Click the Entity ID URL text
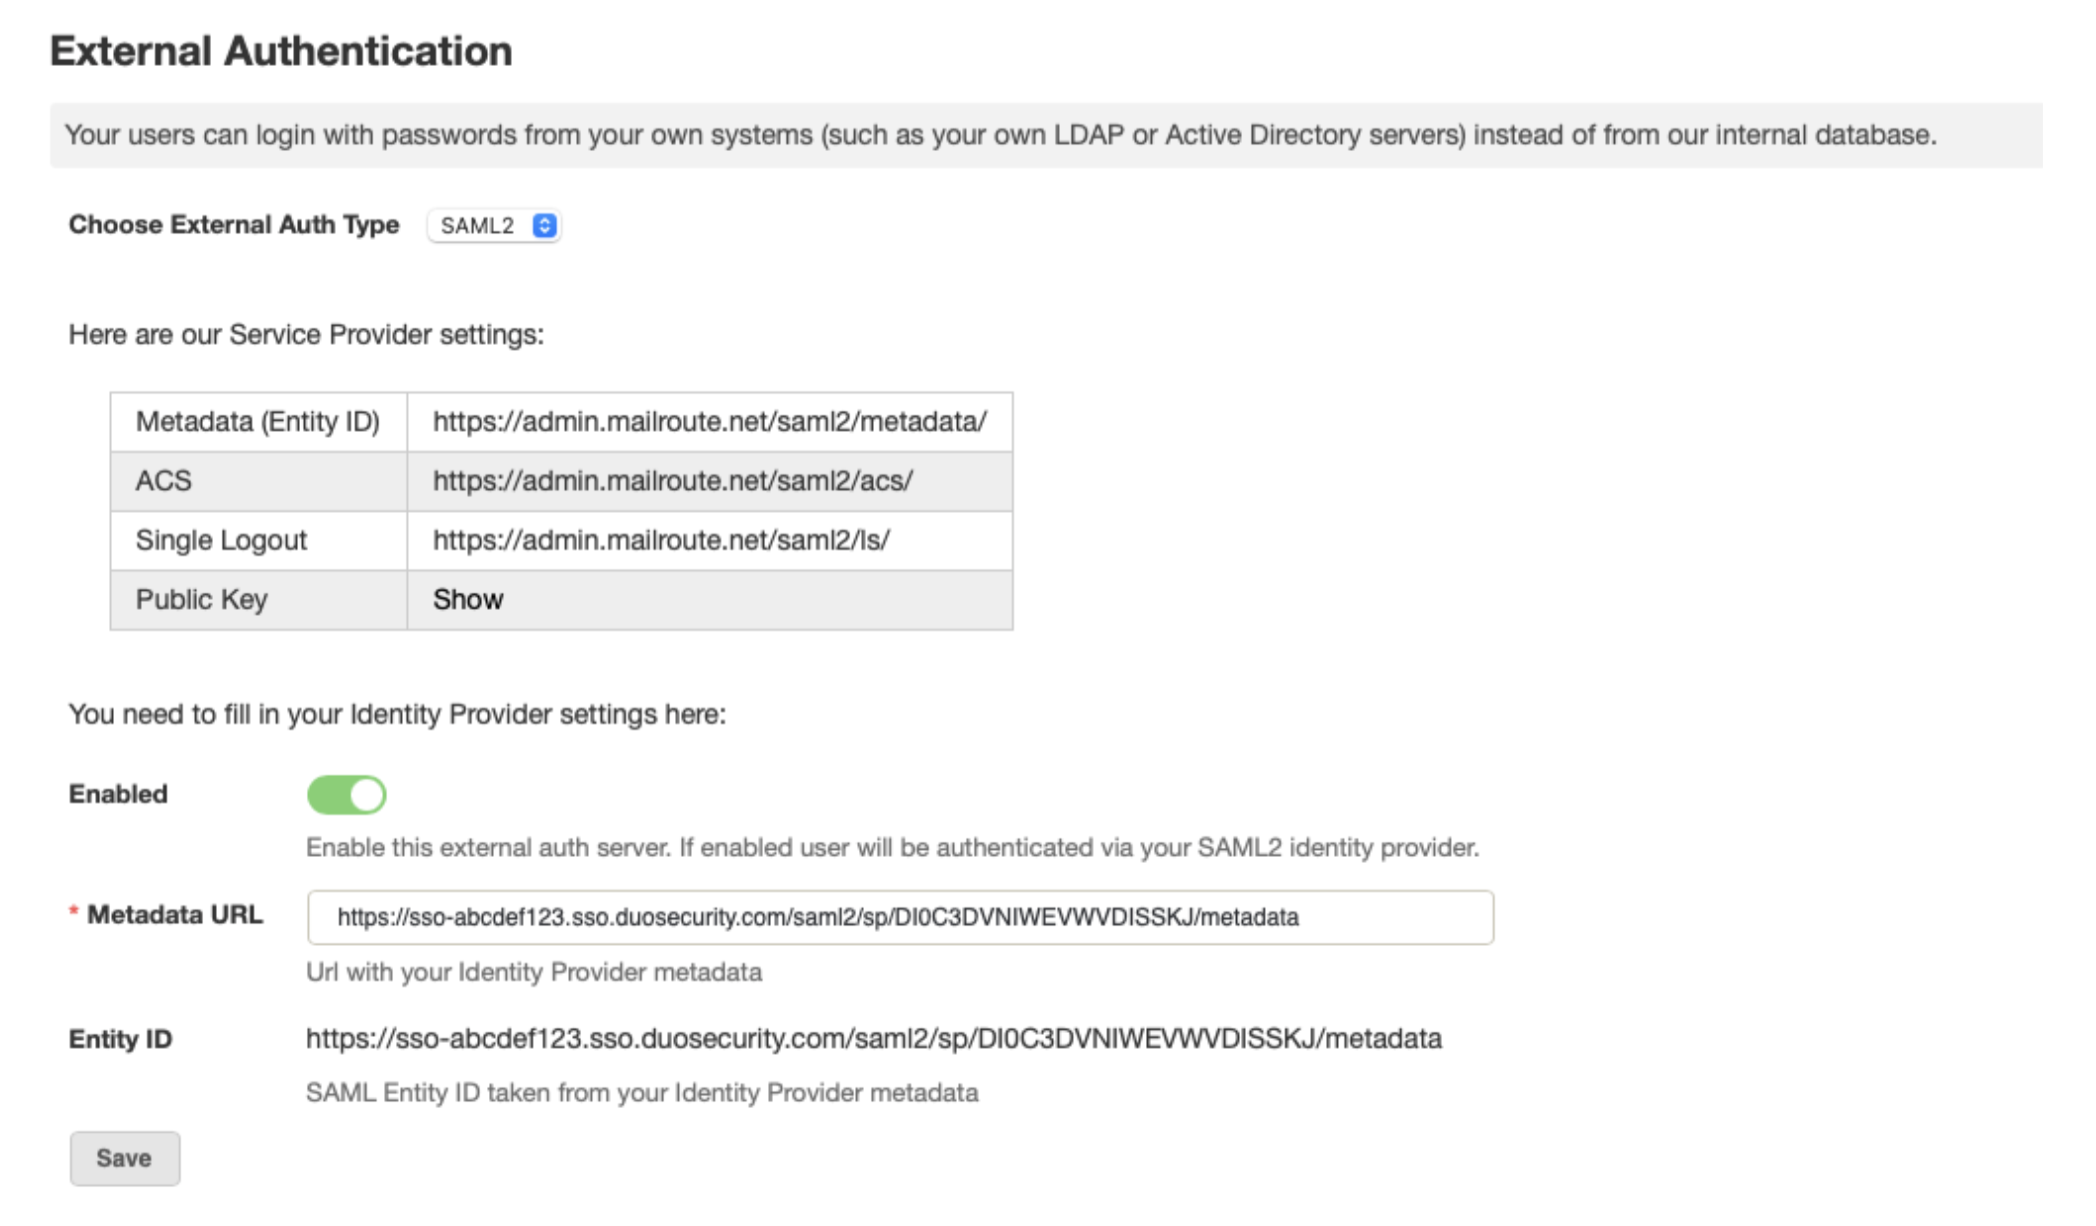This screenshot has width=2096, height=1226. click(x=873, y=1038)
